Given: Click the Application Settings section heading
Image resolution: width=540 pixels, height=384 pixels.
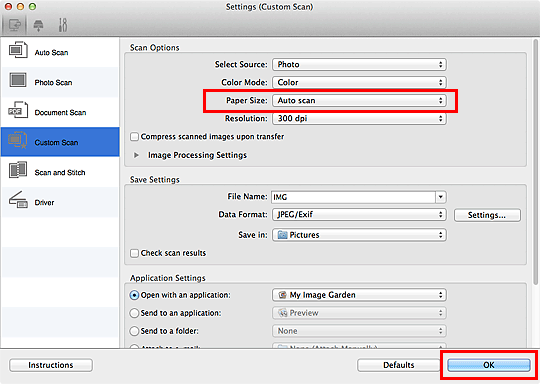Looking at the screenshot, I should [168, 278].
